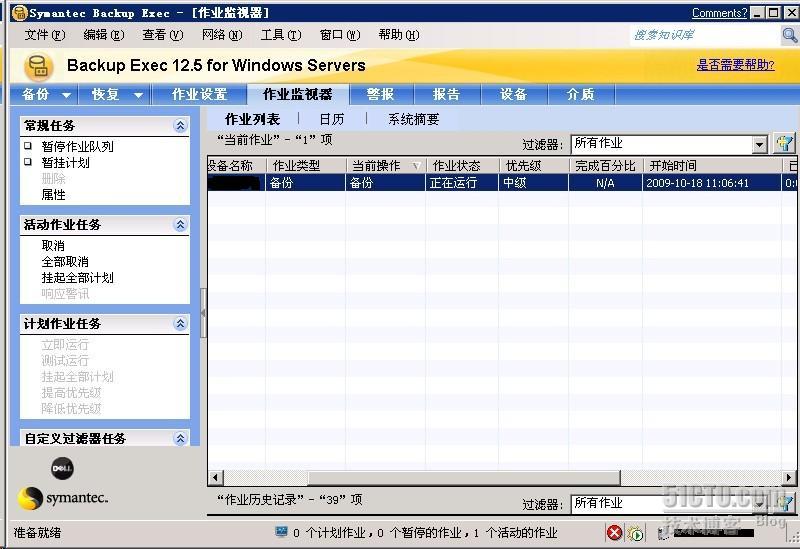Click the green job status icon in status bar
This screenshot has width=800, height=549.
coord(635,534)
